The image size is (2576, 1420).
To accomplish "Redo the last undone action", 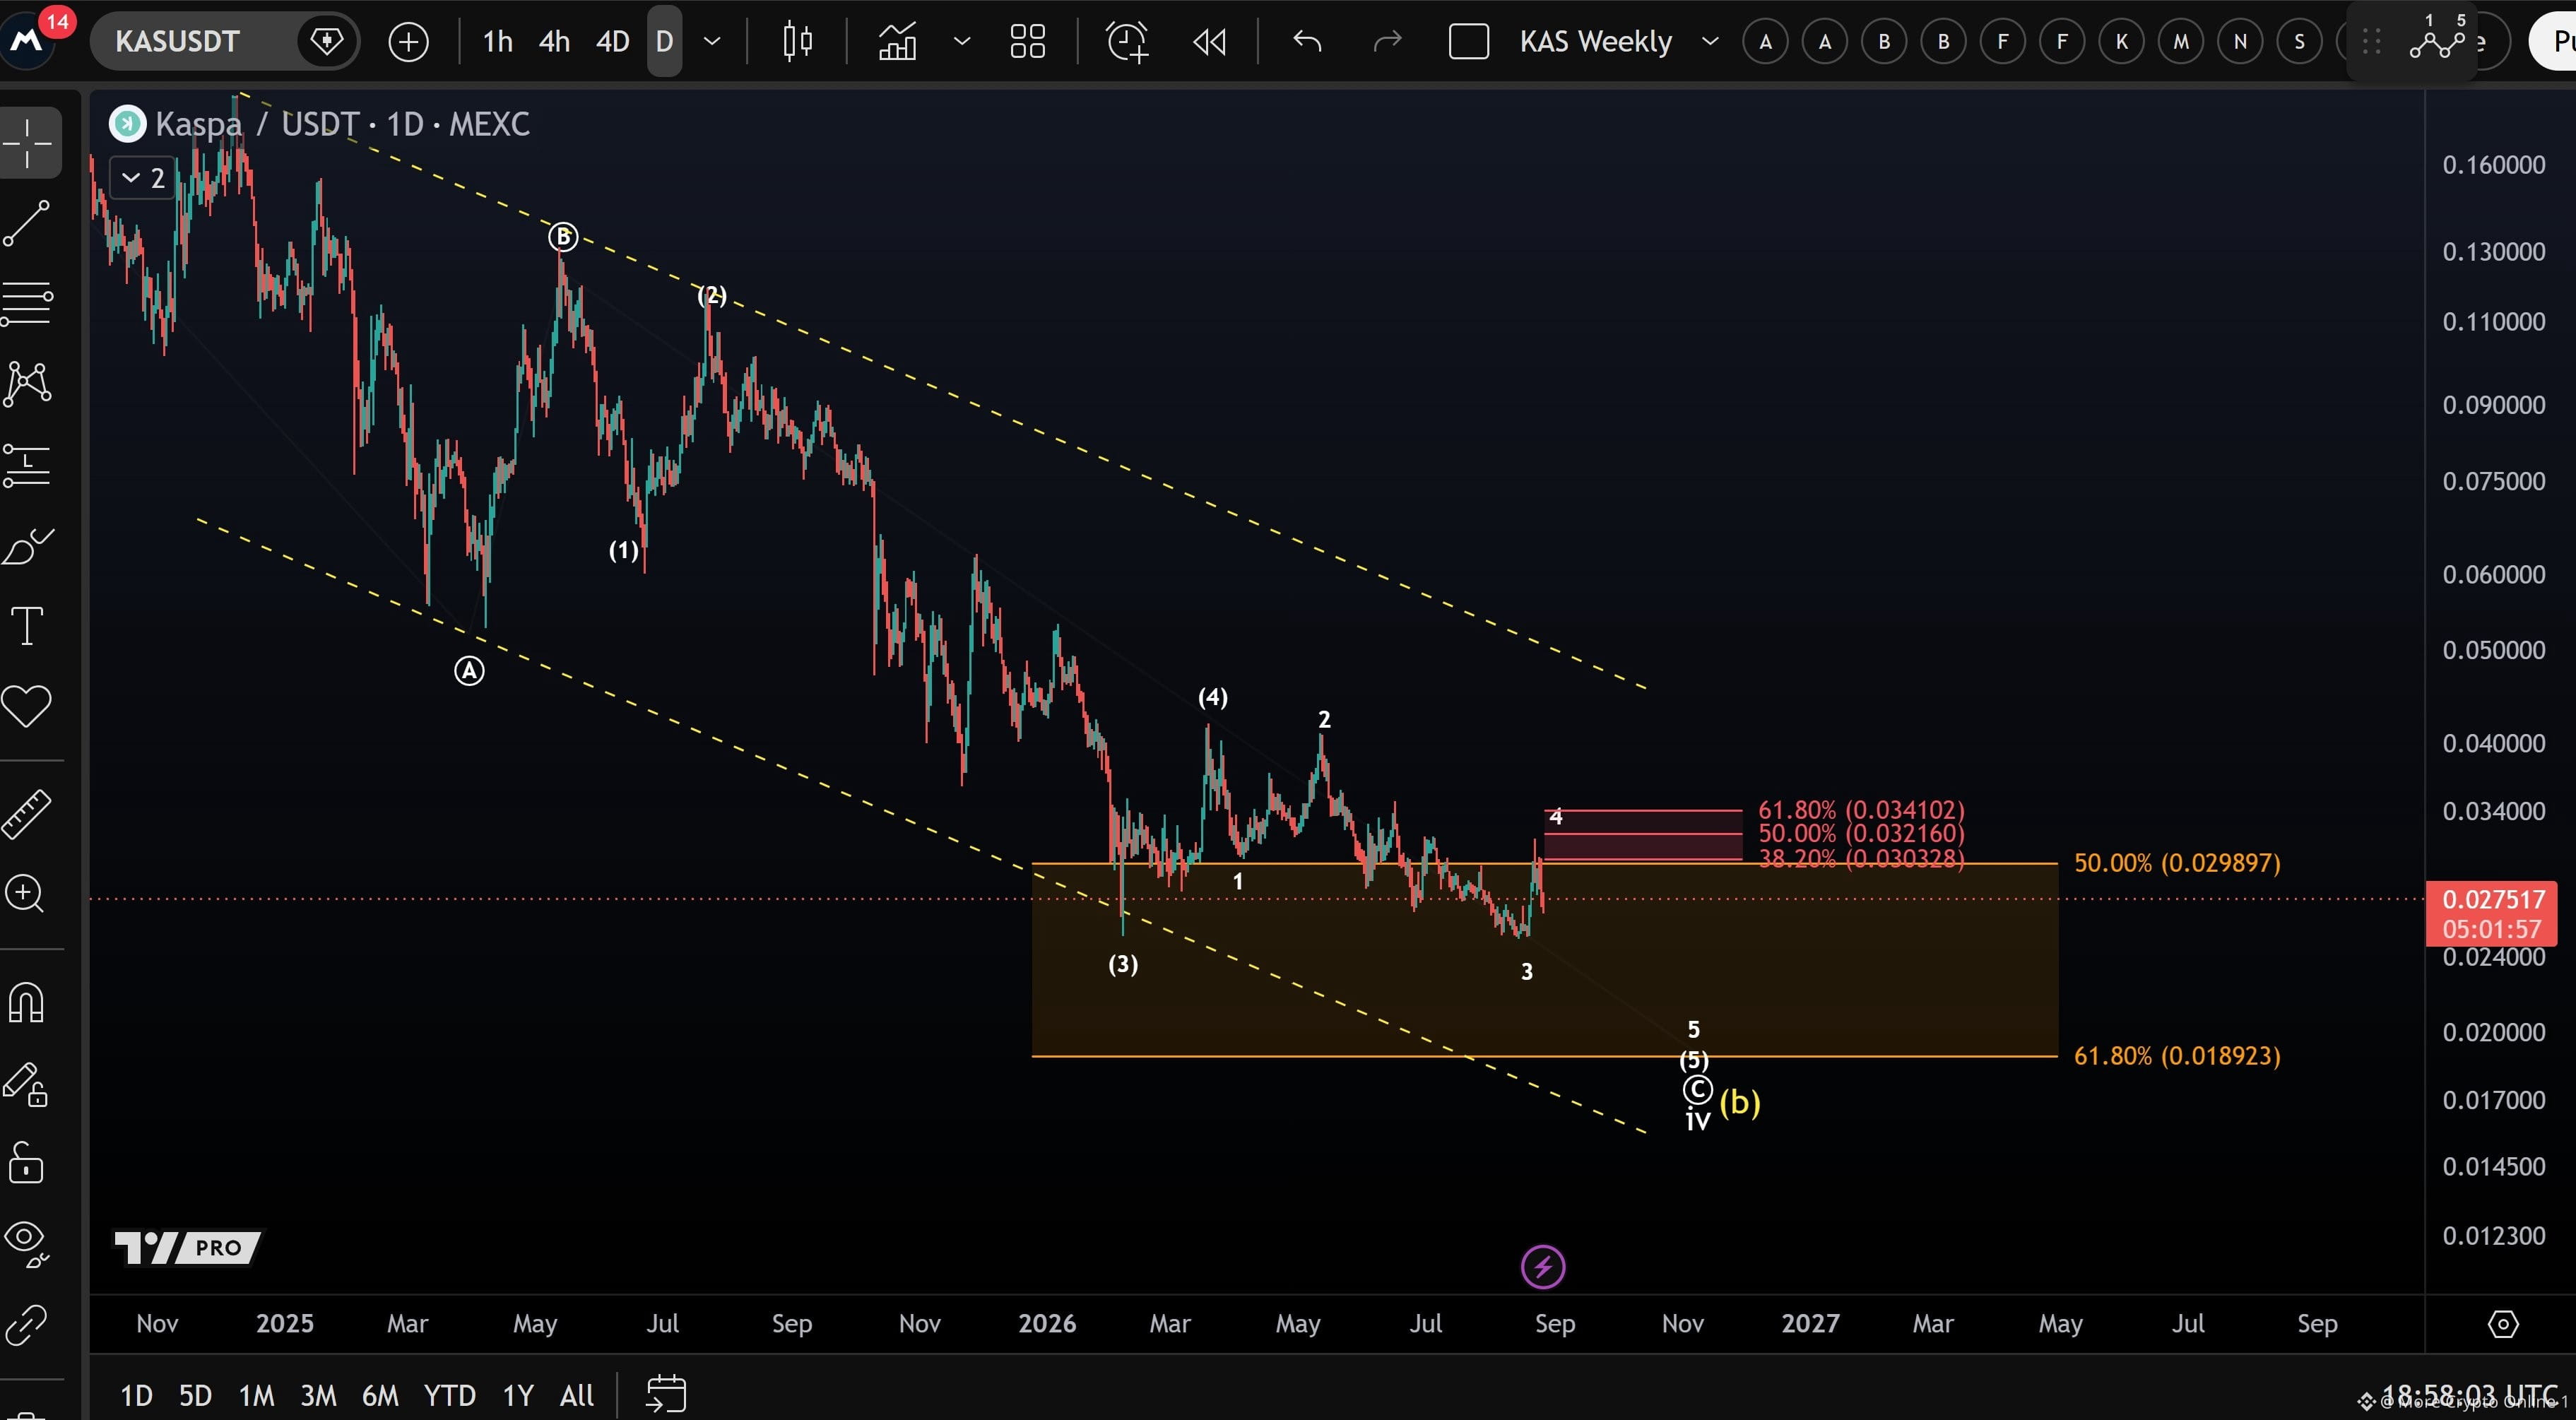I will tap(1387, 42).
